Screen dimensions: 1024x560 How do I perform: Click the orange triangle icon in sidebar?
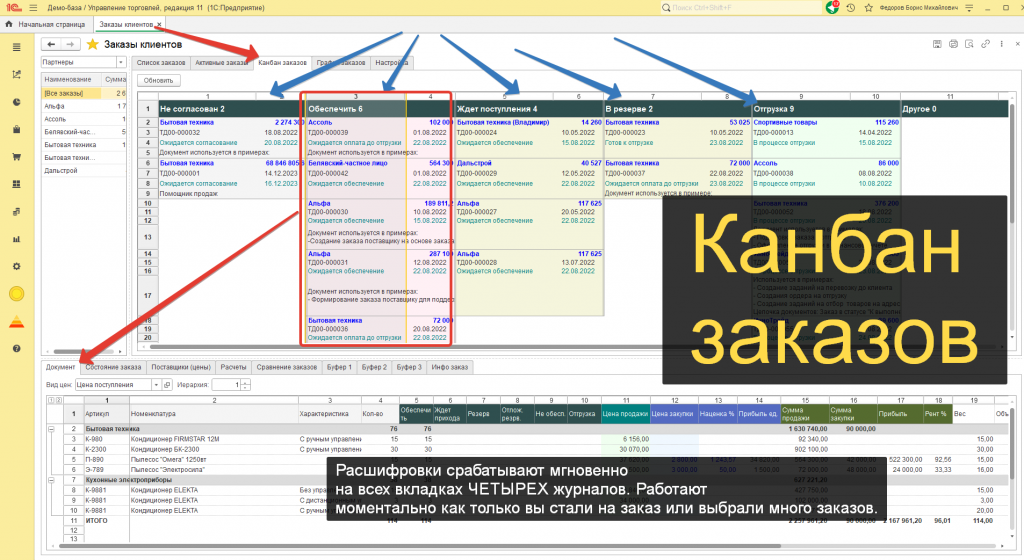16,322
